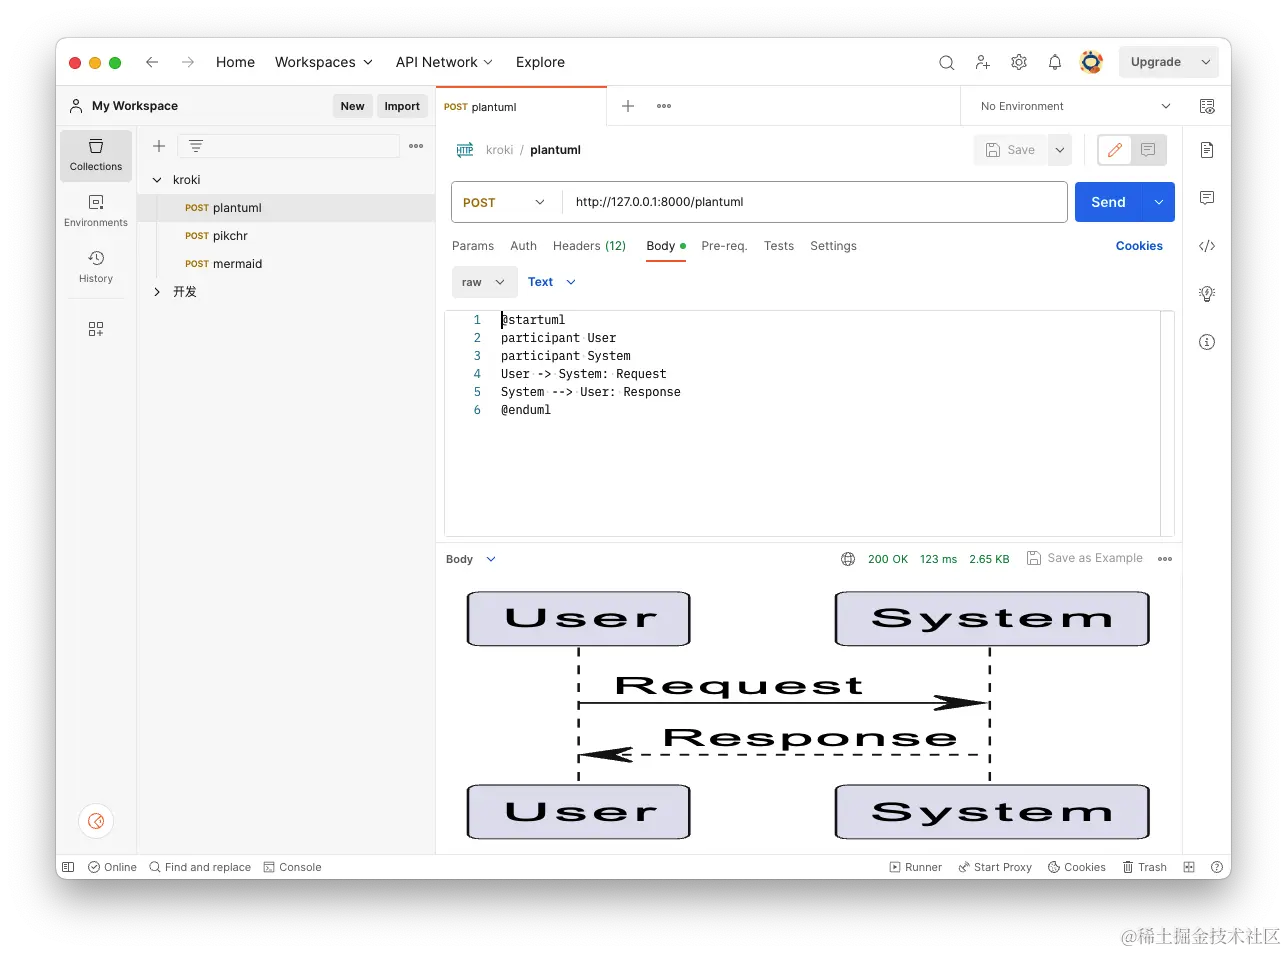Image resolution: width=1287 pixels, height=953 pixels.
Task: Open response more options ellipsis
Action: (1165, 559)
